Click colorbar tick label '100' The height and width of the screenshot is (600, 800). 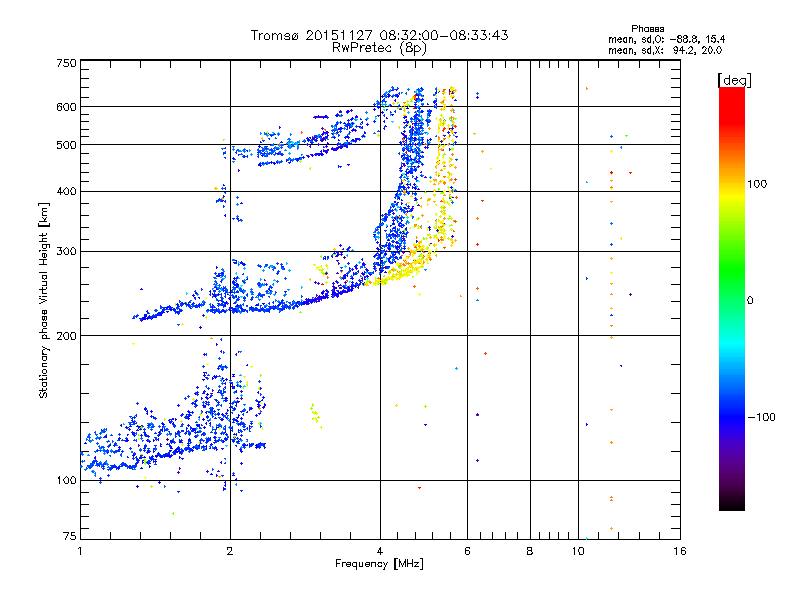(x=757, y=184)
